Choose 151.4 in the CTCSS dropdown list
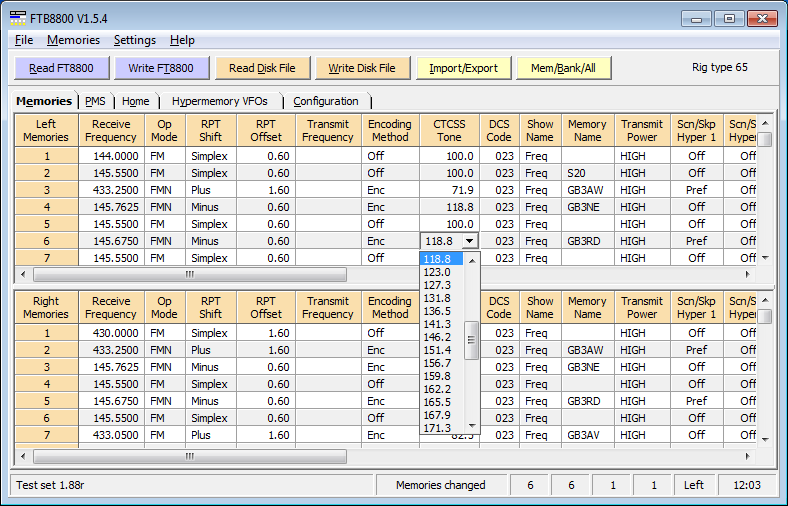This screenshot has height=506, width=788. pos(438,350)
